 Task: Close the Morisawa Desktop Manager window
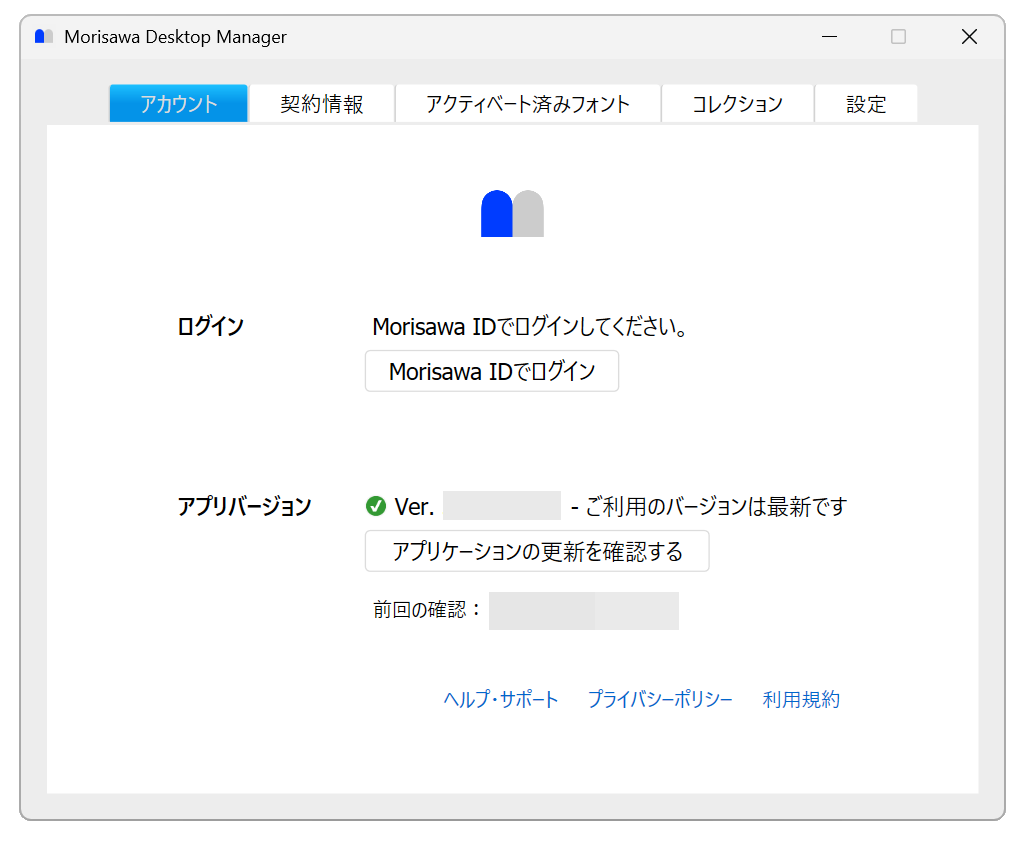point(969,36)
